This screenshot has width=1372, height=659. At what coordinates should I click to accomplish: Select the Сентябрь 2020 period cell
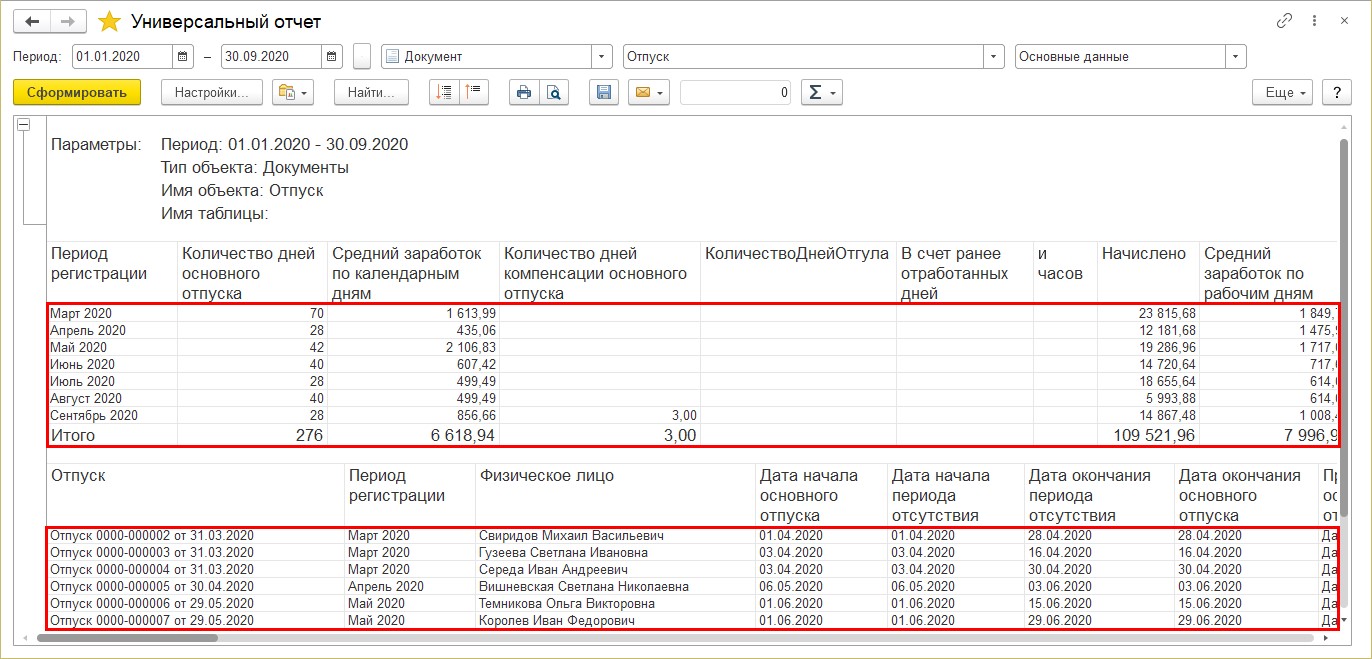tap(113, 415)
